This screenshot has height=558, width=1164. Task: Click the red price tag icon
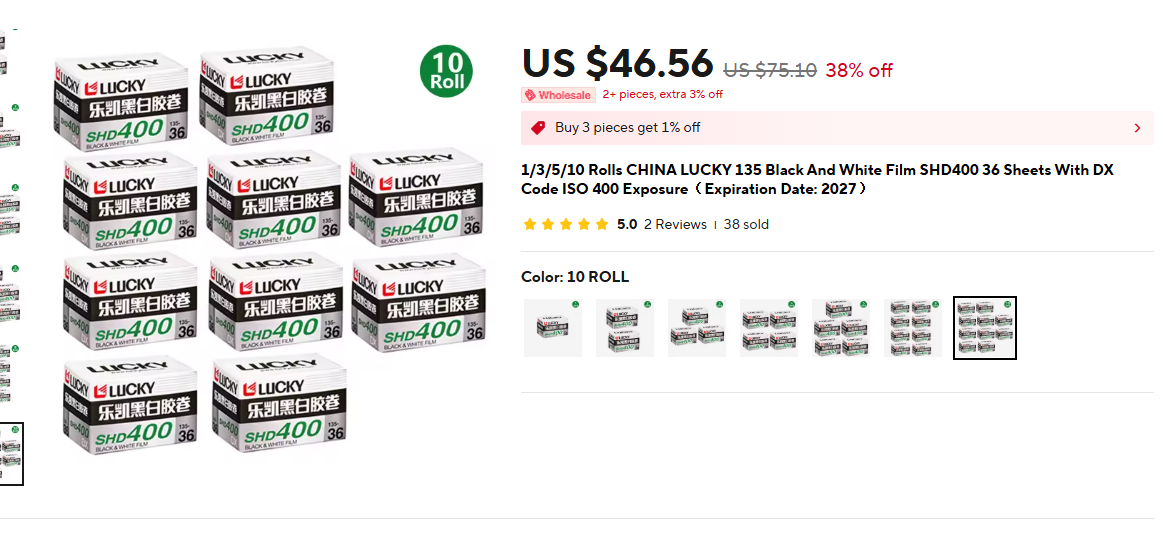(538, 128)
